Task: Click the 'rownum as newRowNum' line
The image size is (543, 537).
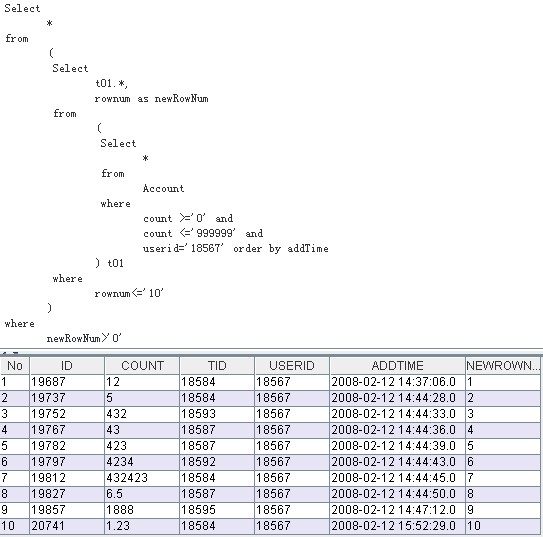Action: [x=151, y=99]
